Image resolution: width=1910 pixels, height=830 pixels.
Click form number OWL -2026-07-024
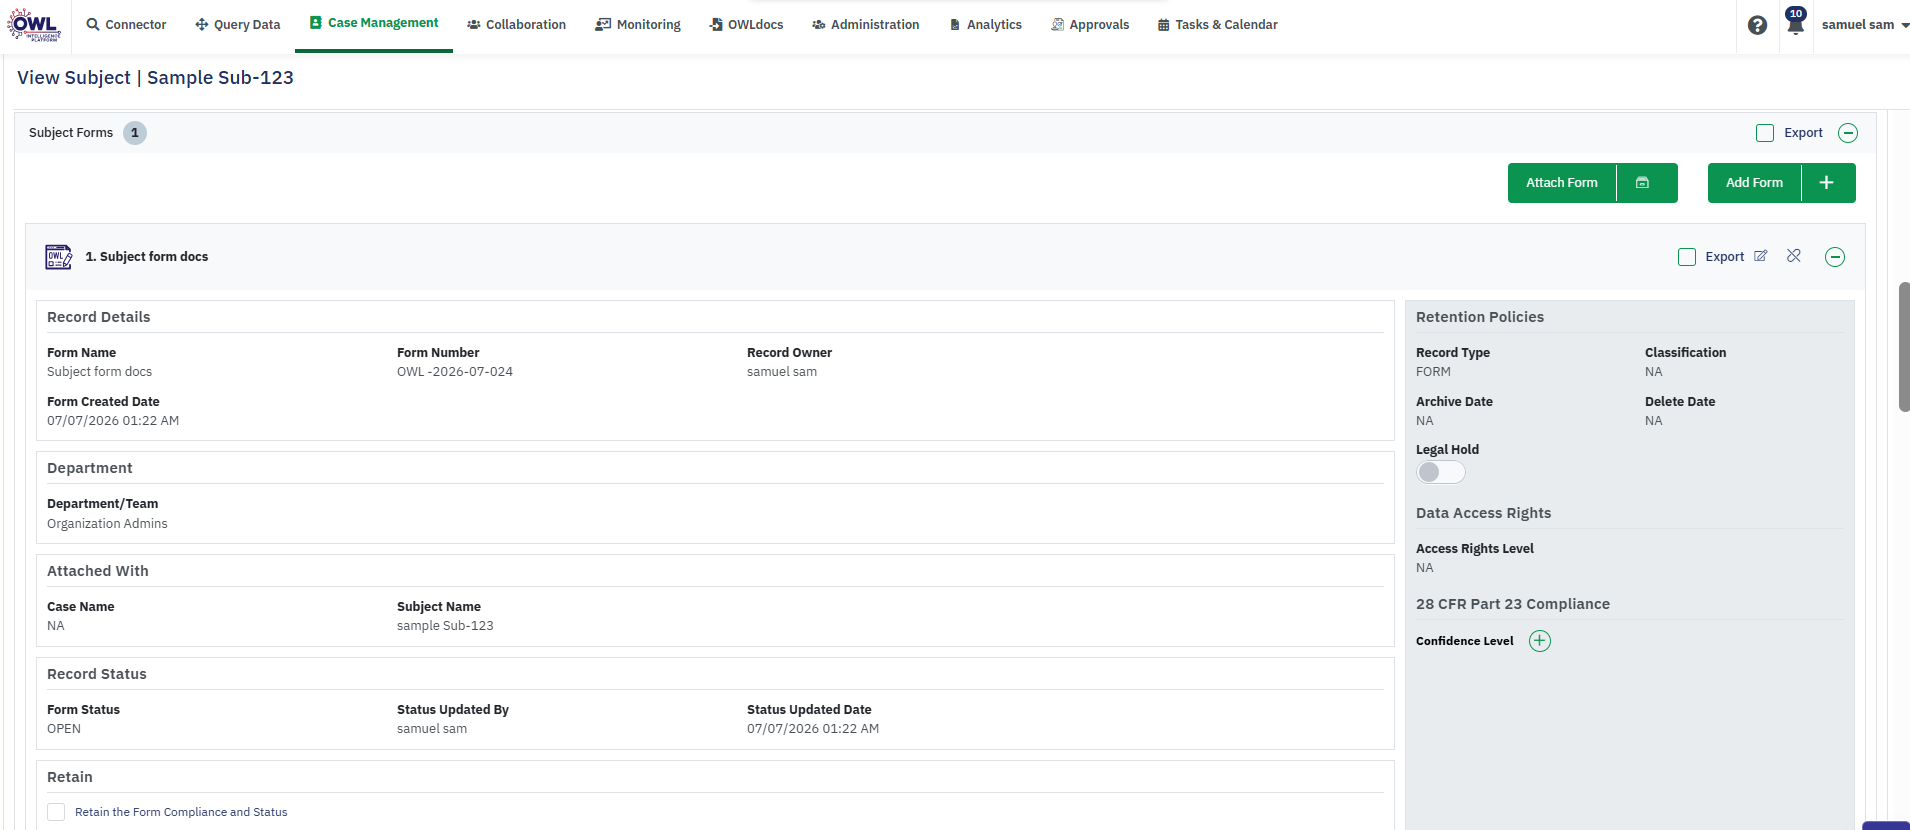tap(455, 372)
